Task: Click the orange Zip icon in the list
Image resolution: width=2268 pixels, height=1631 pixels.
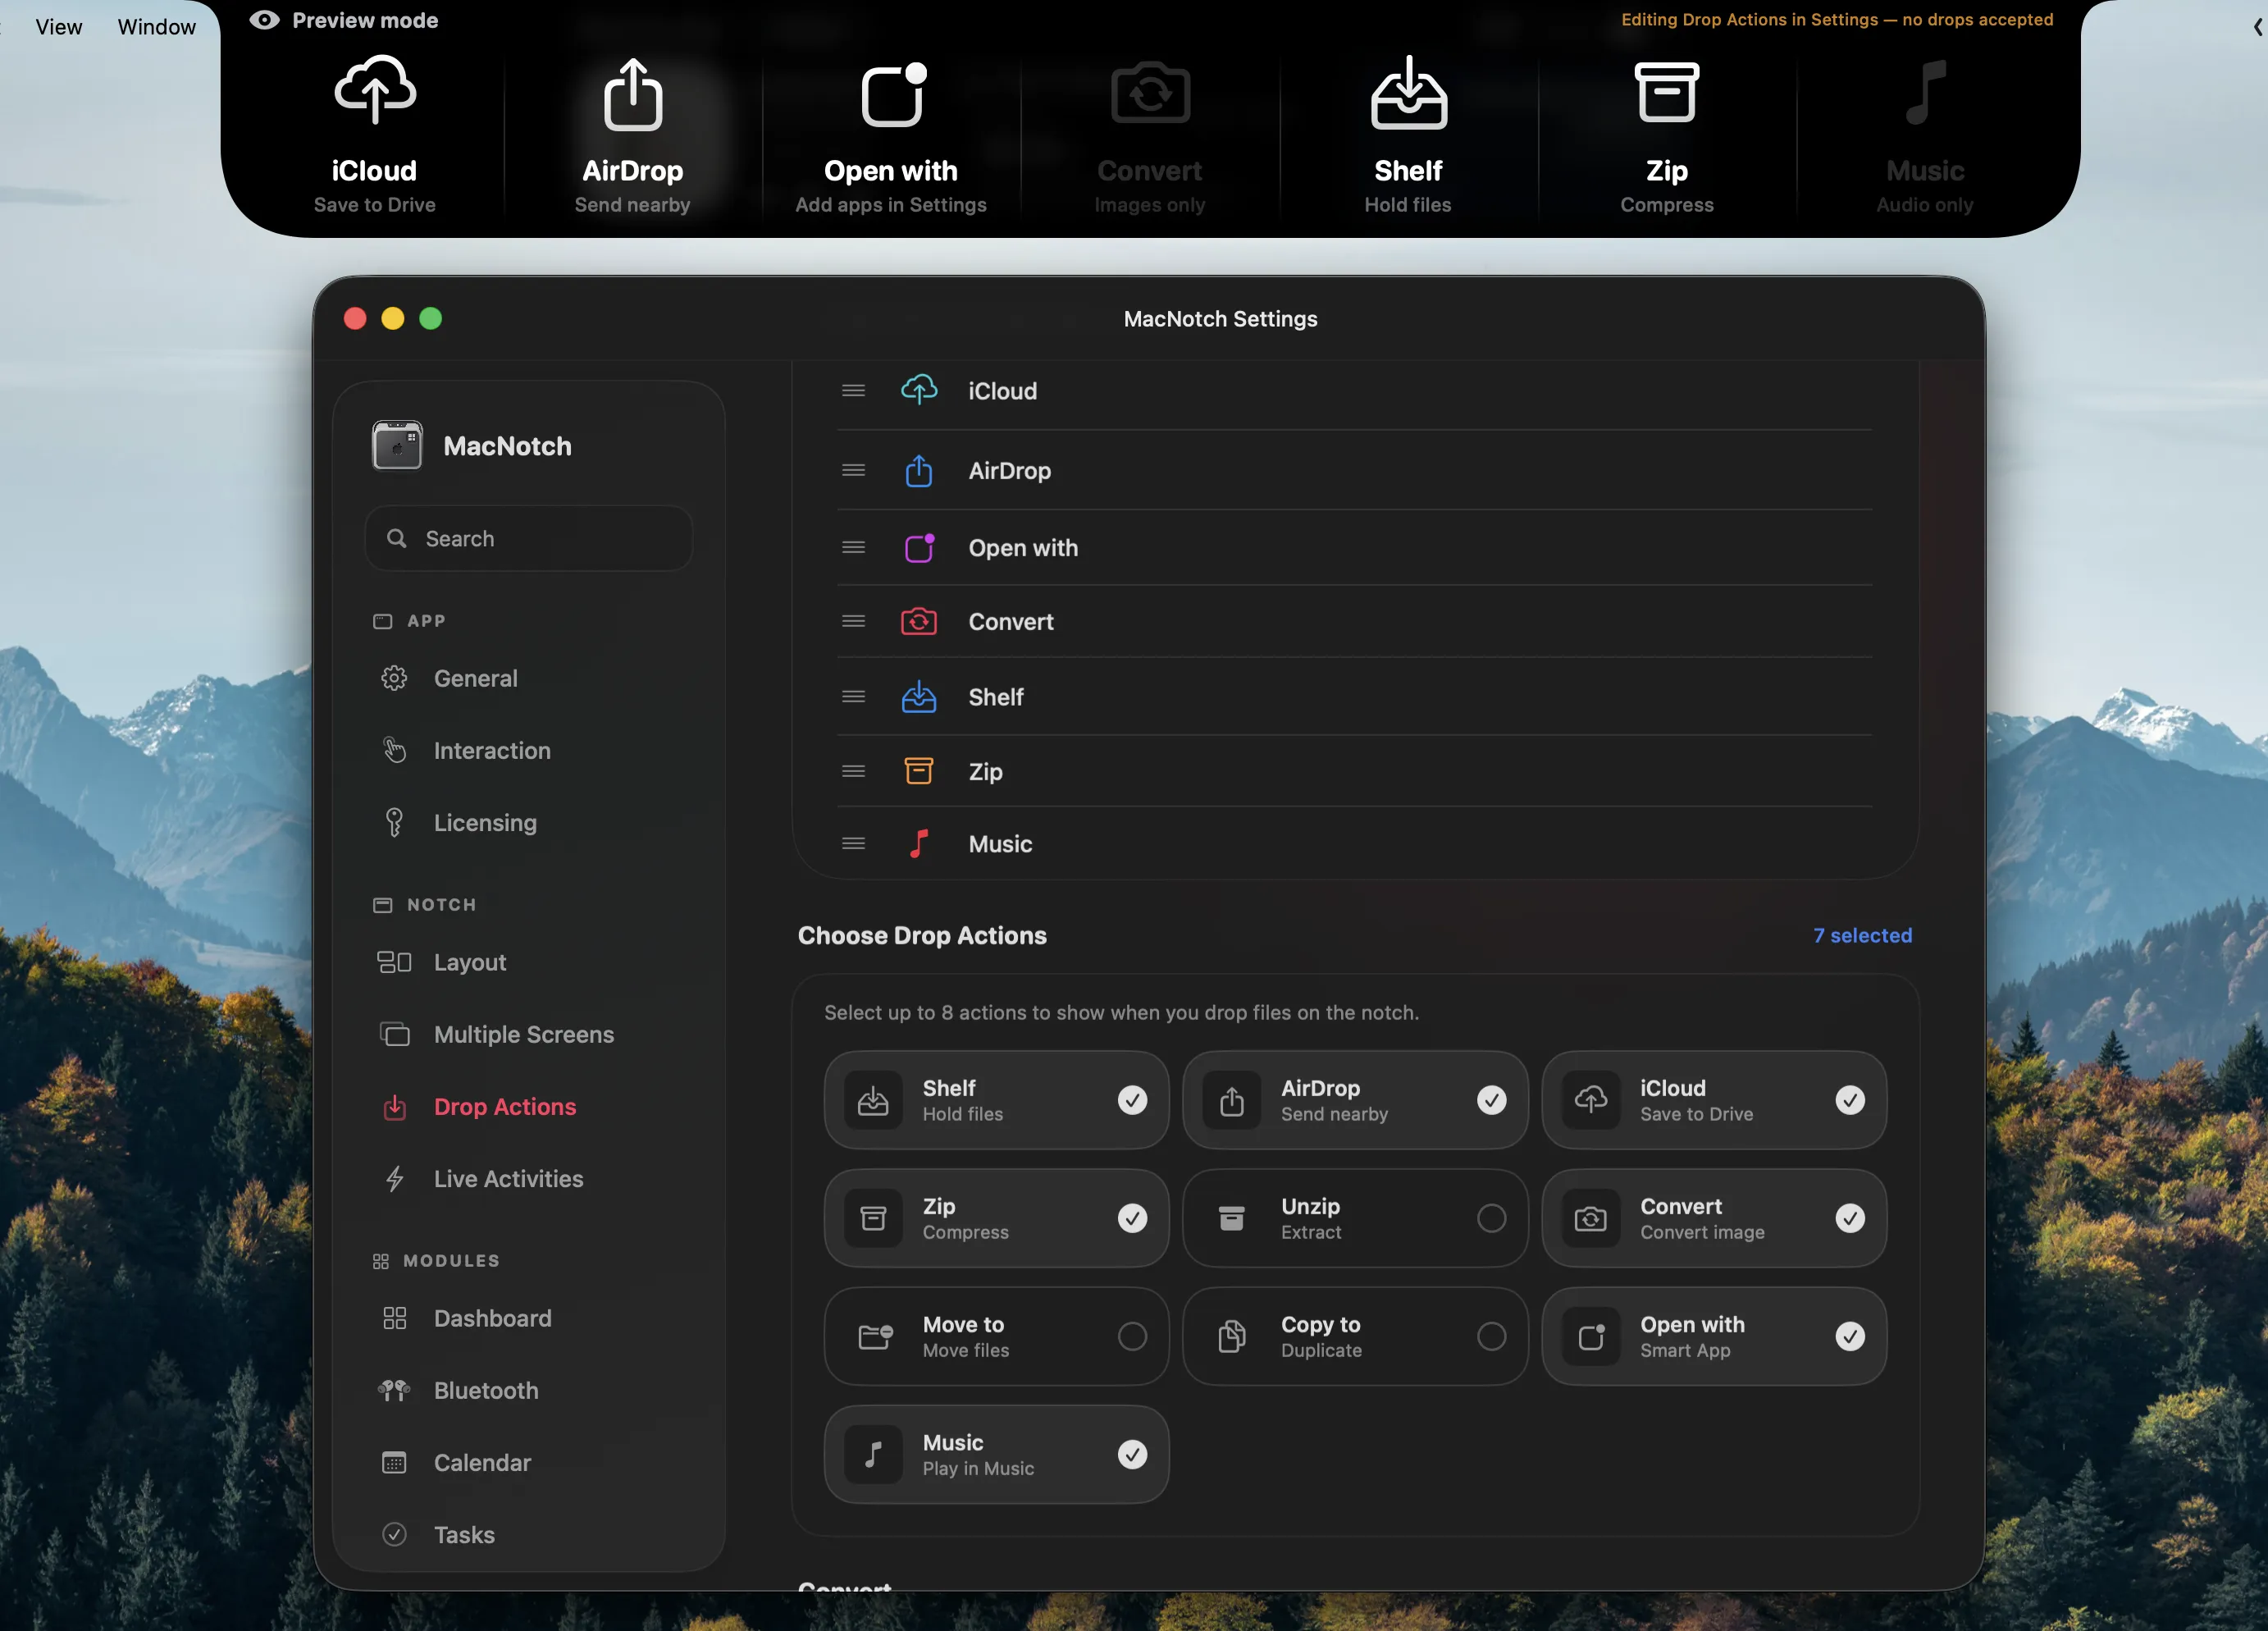Action: click(918, 771)
